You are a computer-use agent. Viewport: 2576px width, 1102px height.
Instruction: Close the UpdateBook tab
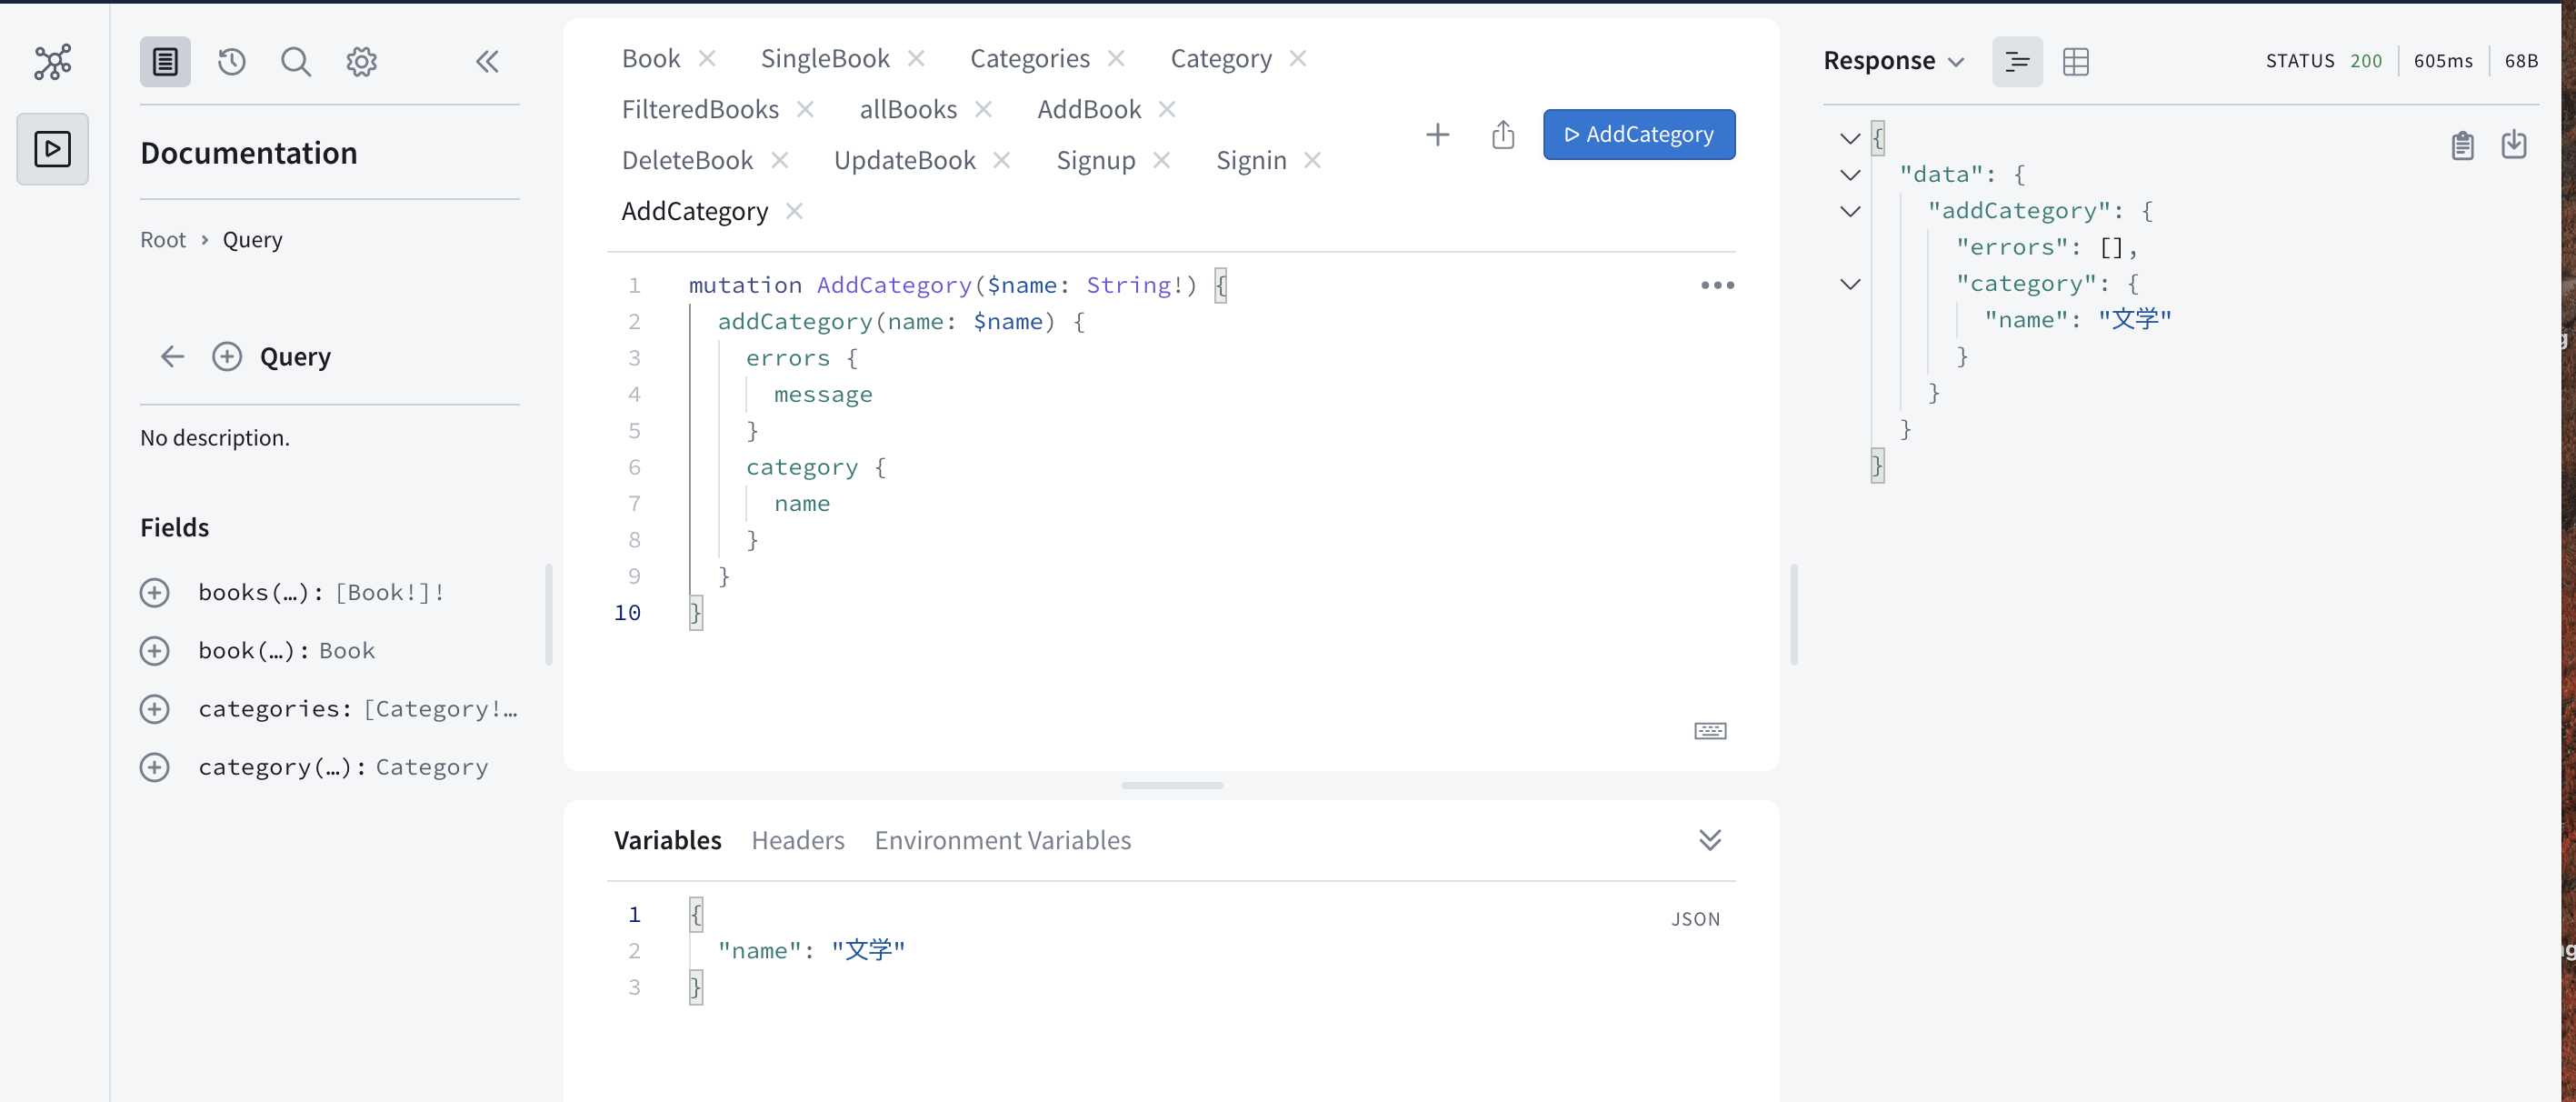coord(1002,160)
